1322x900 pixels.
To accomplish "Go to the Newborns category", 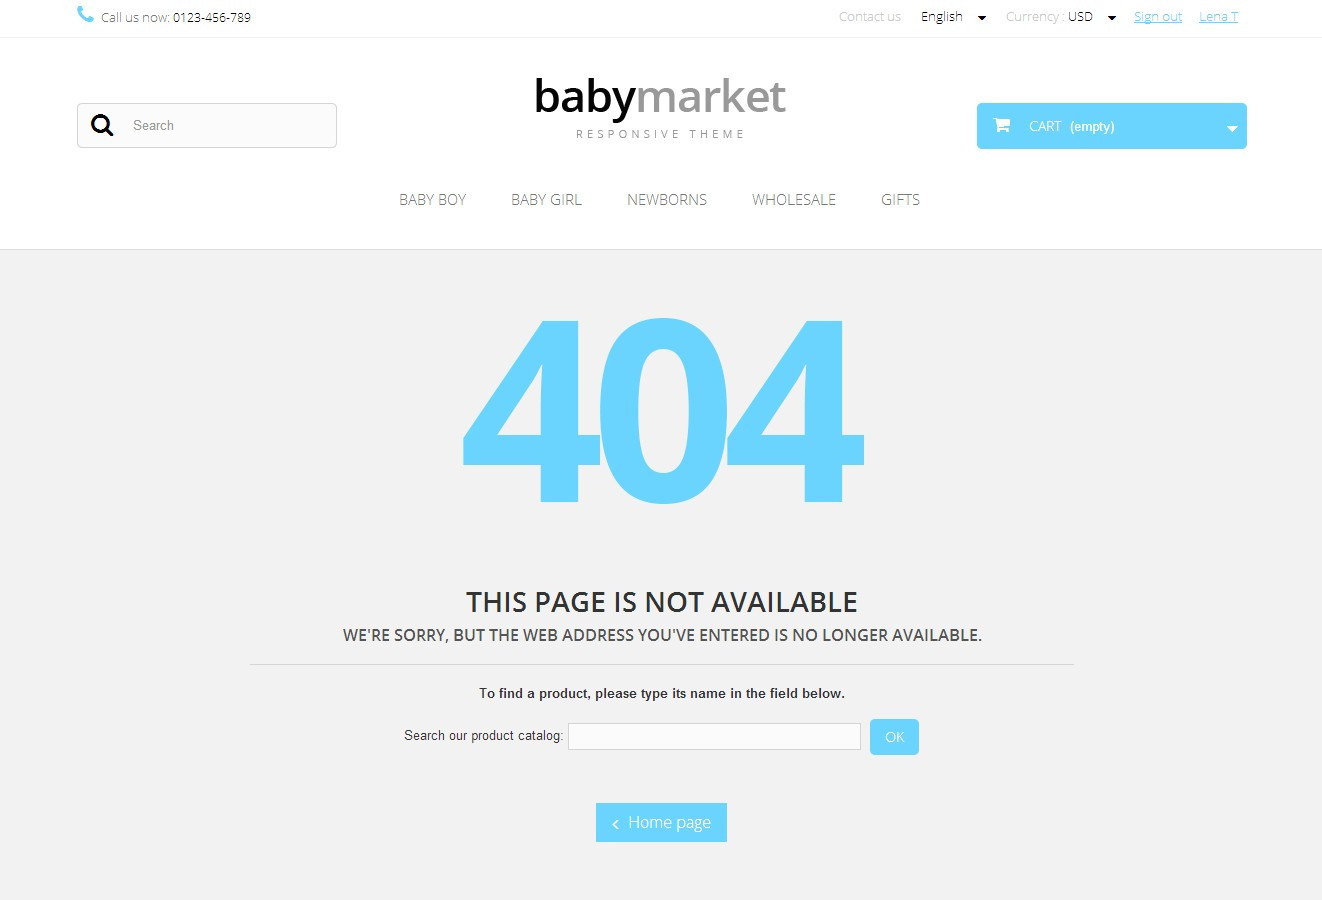I will tap(667, 200).
